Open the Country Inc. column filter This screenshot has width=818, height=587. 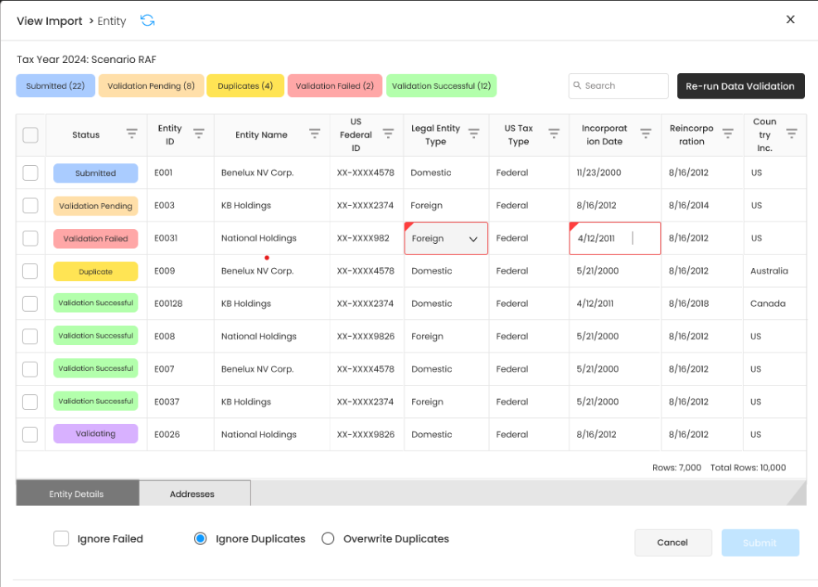point(791,134)
